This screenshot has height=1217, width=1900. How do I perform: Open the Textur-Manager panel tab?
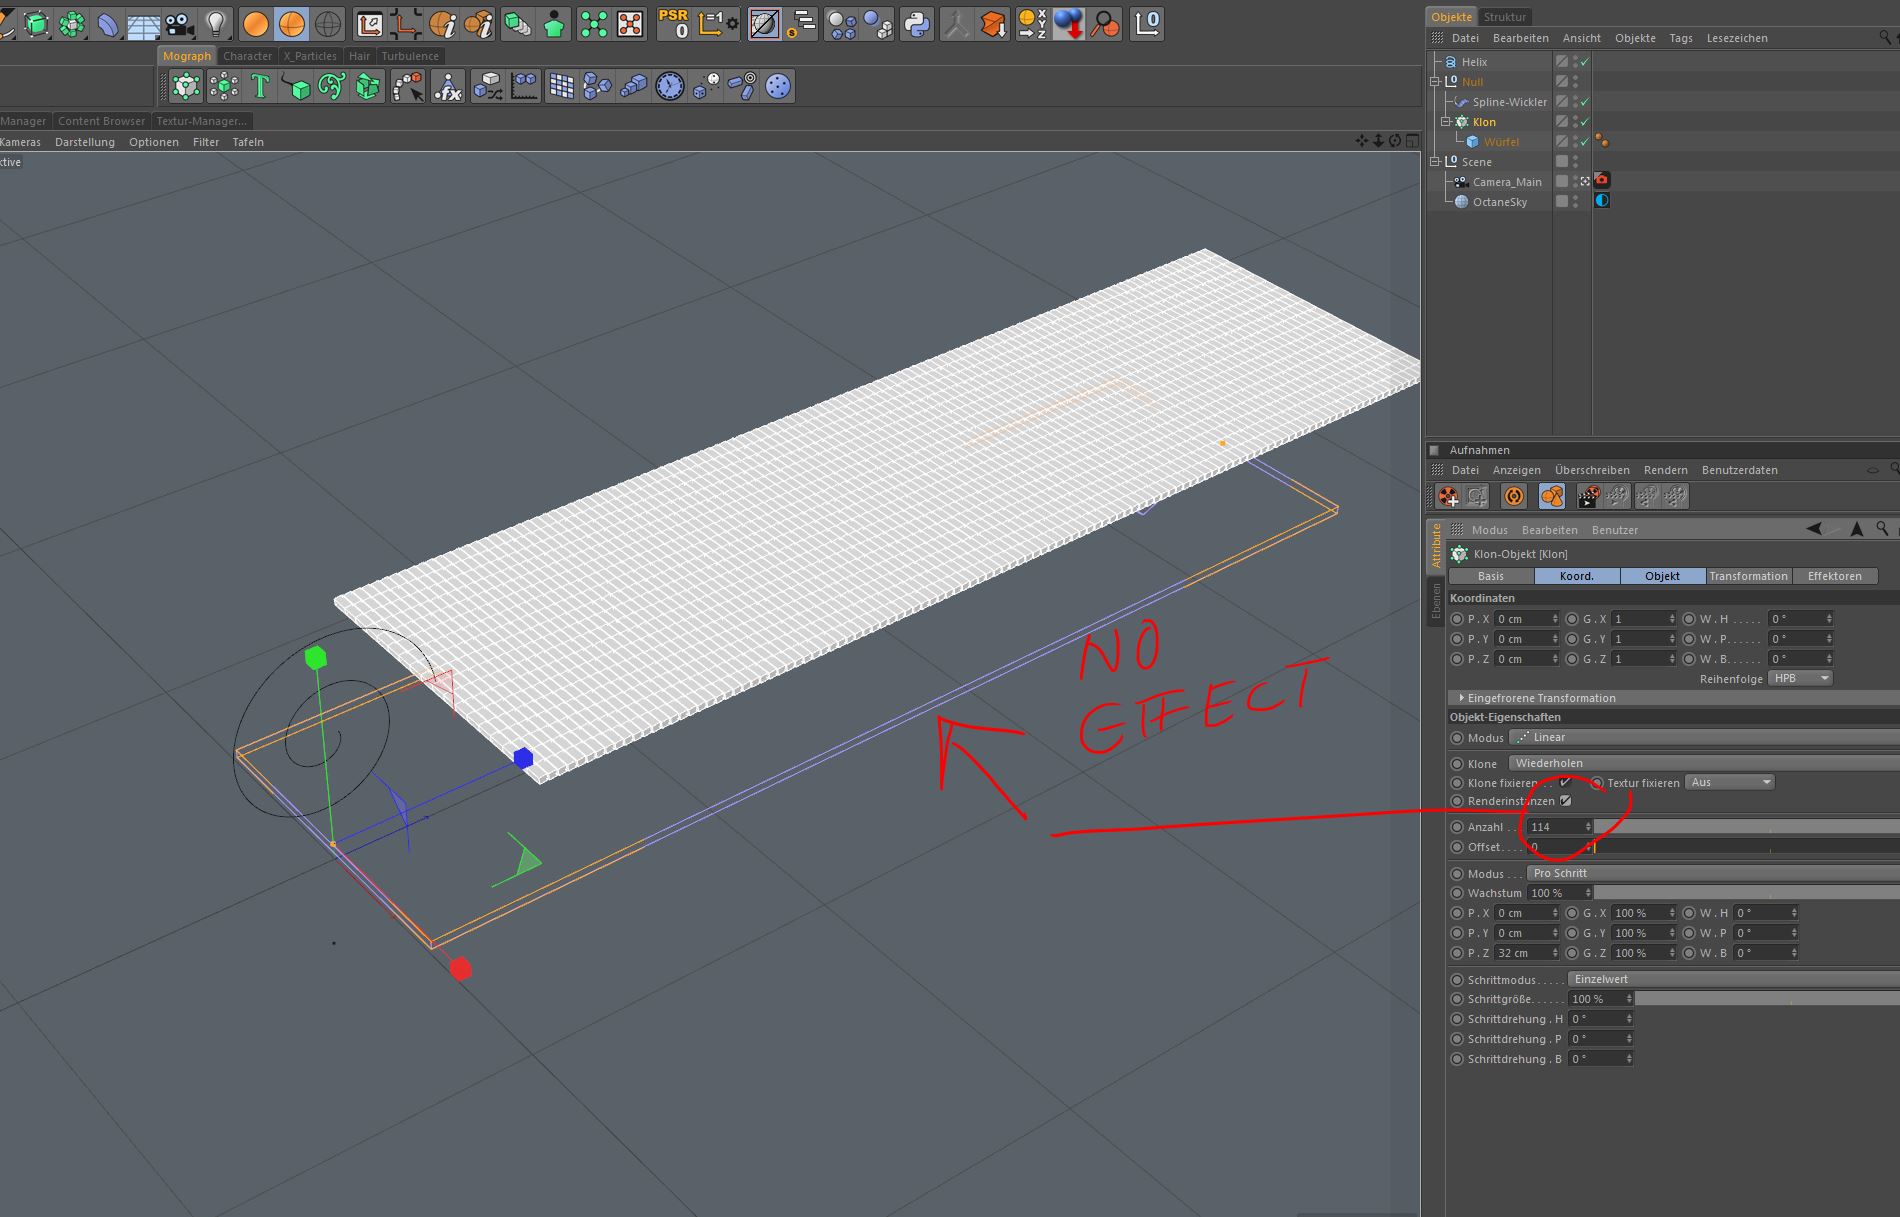pos(201,121)
